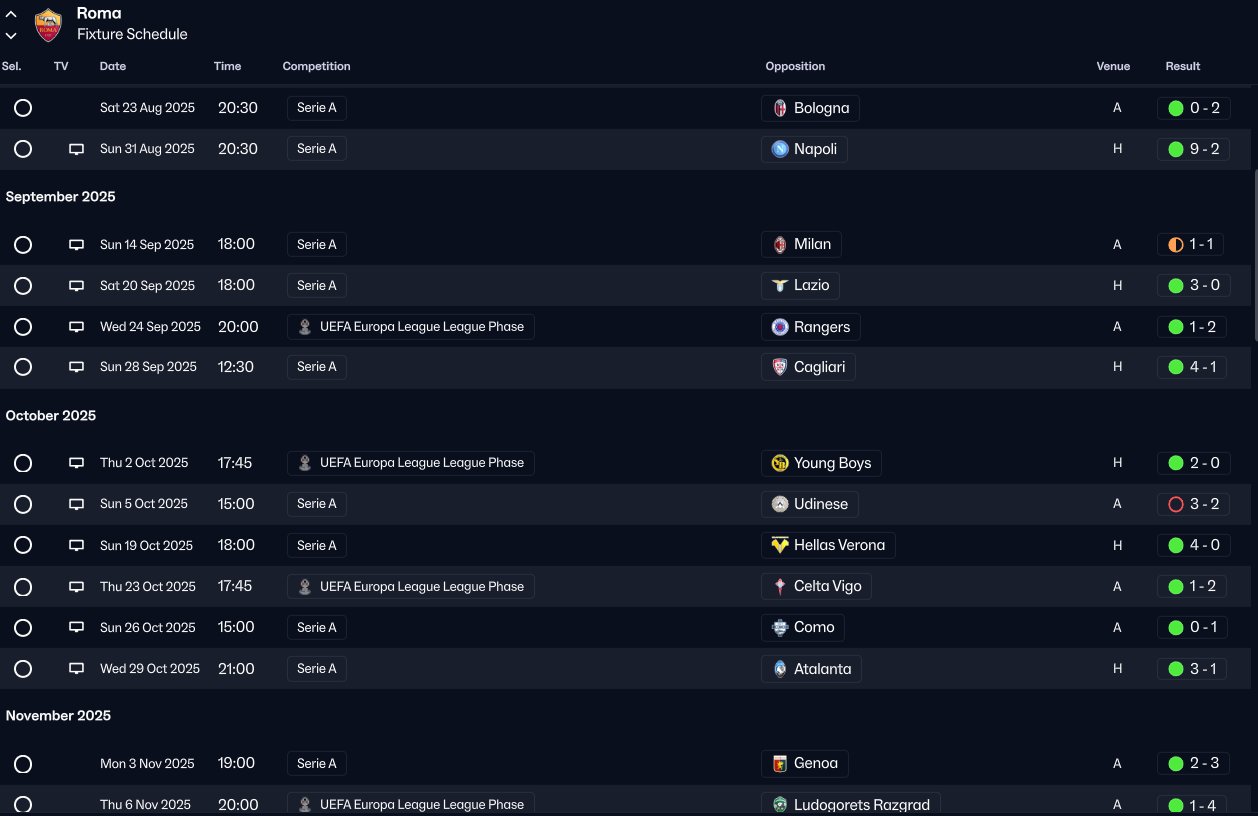Viewport: 1258px width, 816px height.
Task: Open the 4 - 0 result against Hellas Verona
Action: pos(1193,545)
